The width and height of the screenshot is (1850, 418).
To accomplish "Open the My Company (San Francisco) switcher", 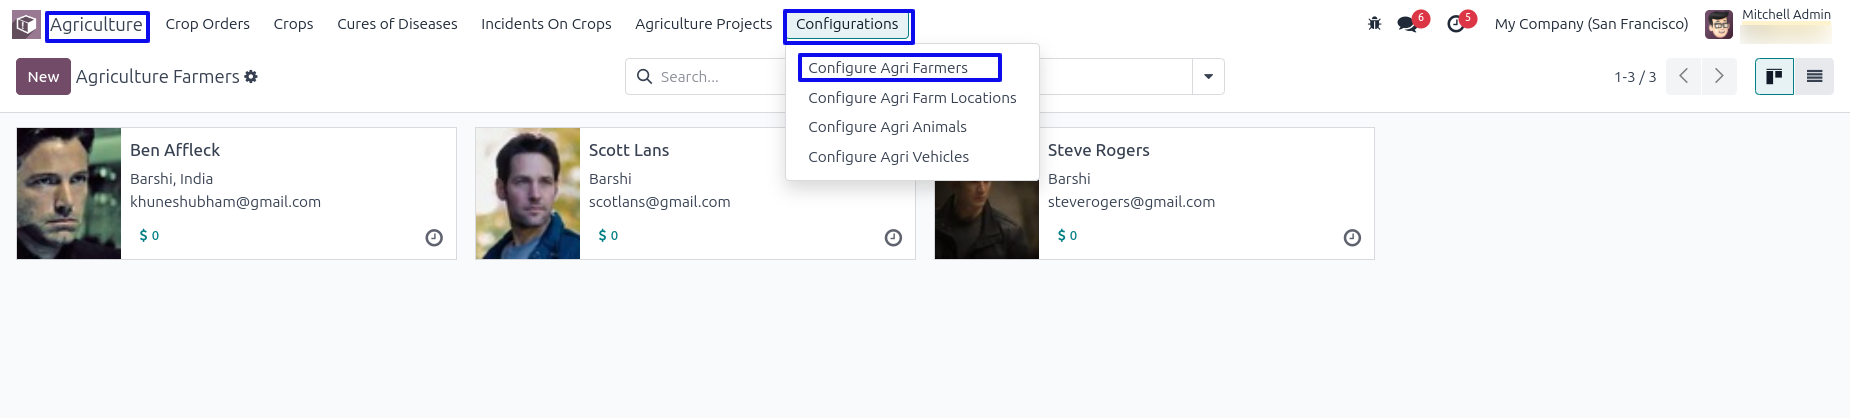I will tap(1591, 24).
